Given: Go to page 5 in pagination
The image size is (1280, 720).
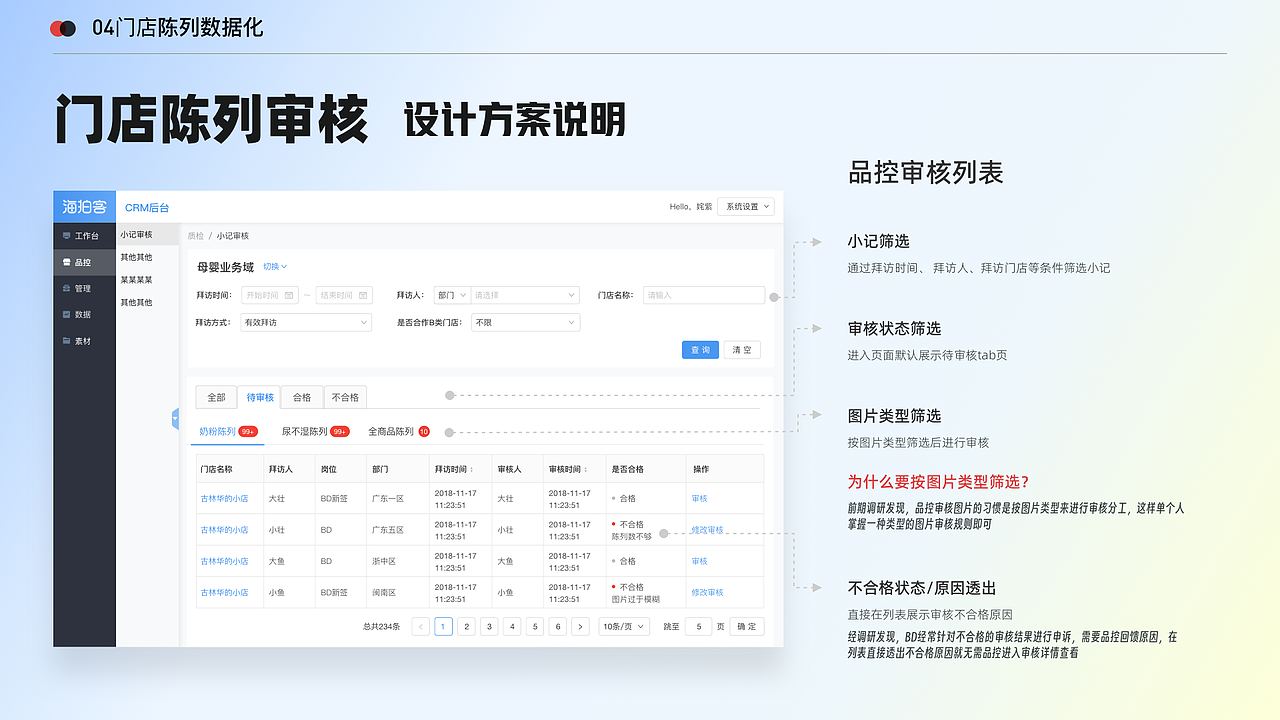Looking at the screenshot, I should click(x=535, y=627).
